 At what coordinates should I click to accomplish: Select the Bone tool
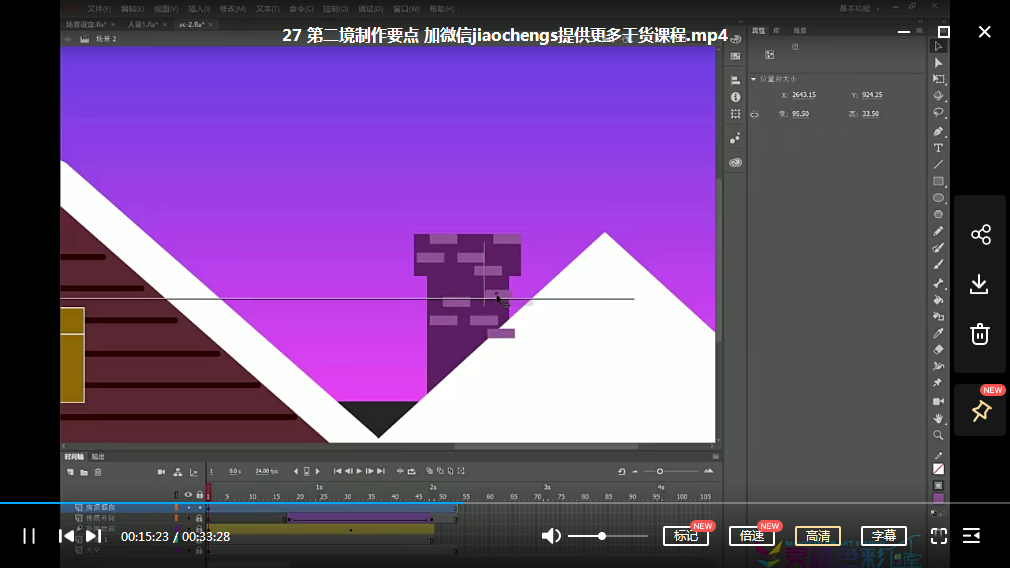[x=939, y=283]
